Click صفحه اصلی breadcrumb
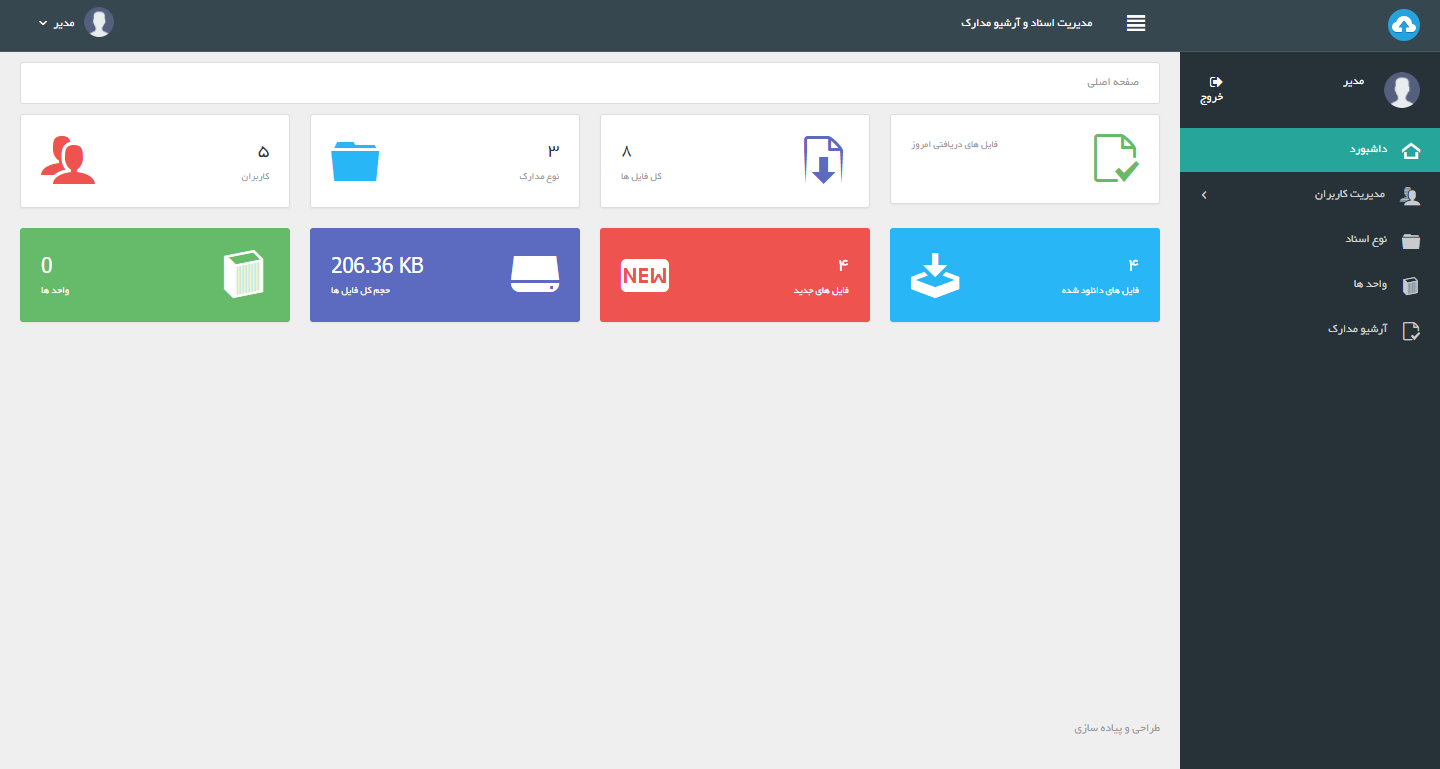The height and width of the screenshot is (769, 1440). [1114, 82]
